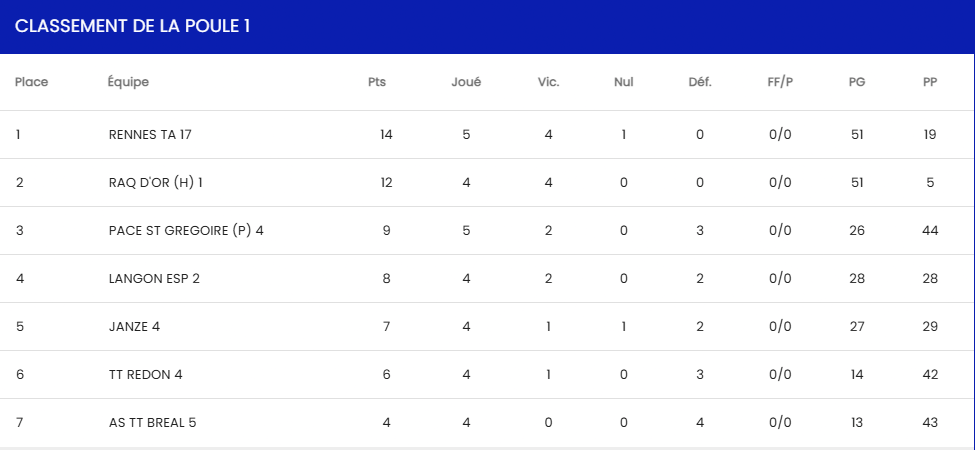Select the FF/P column header
The image size is (975, 450).
click(x=780, y=82)
